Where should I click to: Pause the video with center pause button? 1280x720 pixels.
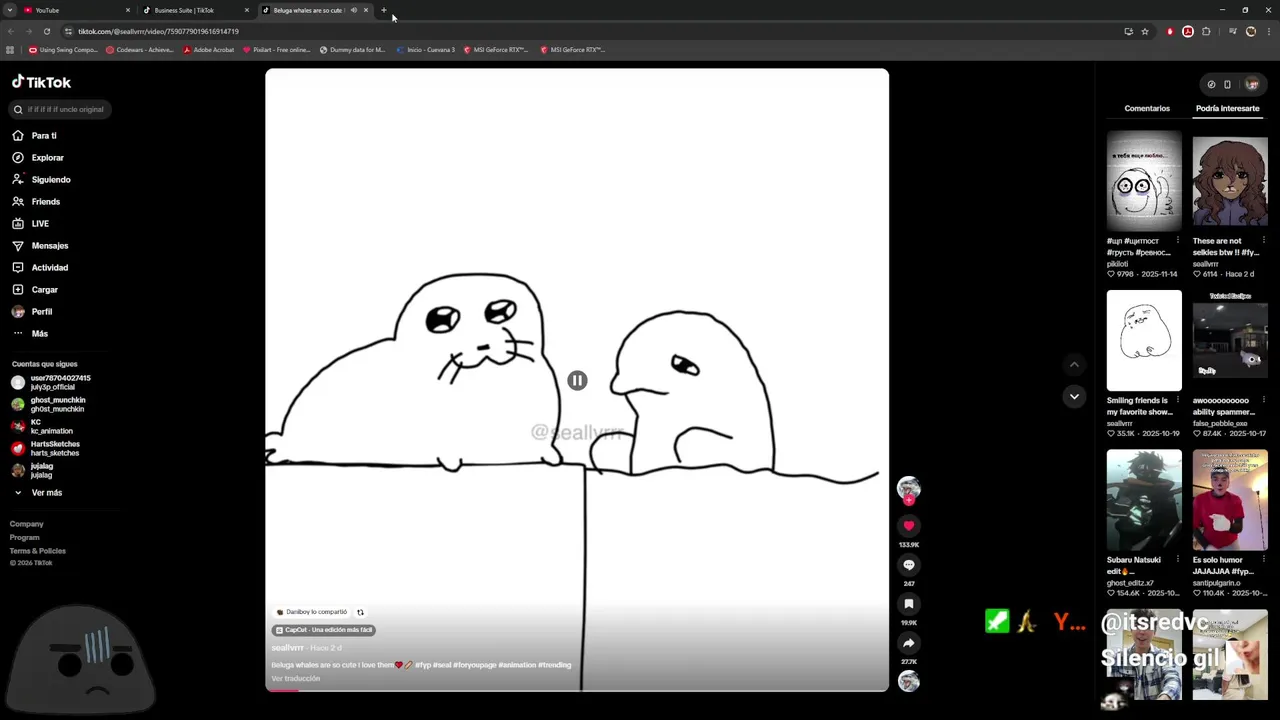point(577,380)
